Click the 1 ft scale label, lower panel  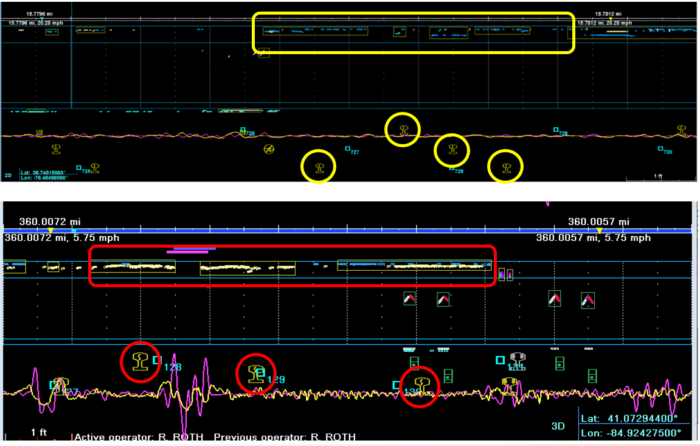click(x=39, y=432)
